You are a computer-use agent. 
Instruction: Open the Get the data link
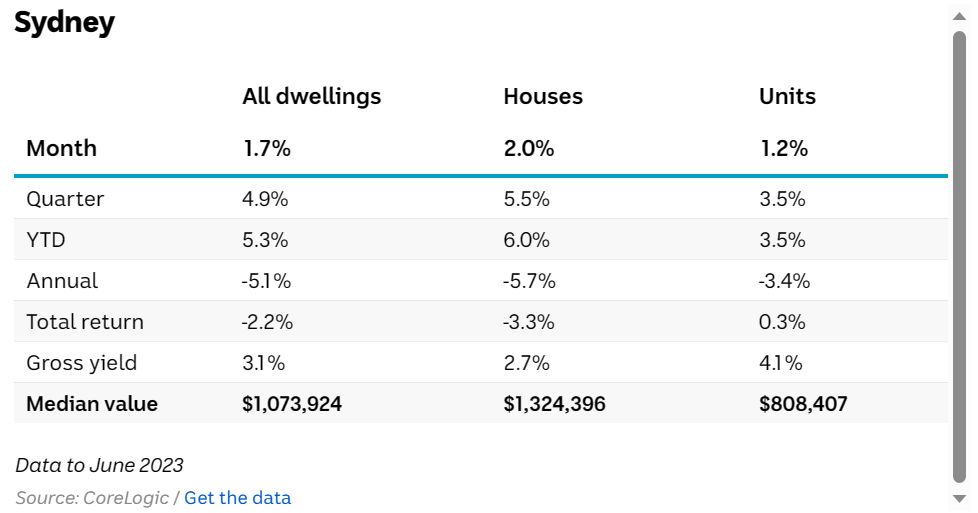[237, 498]
